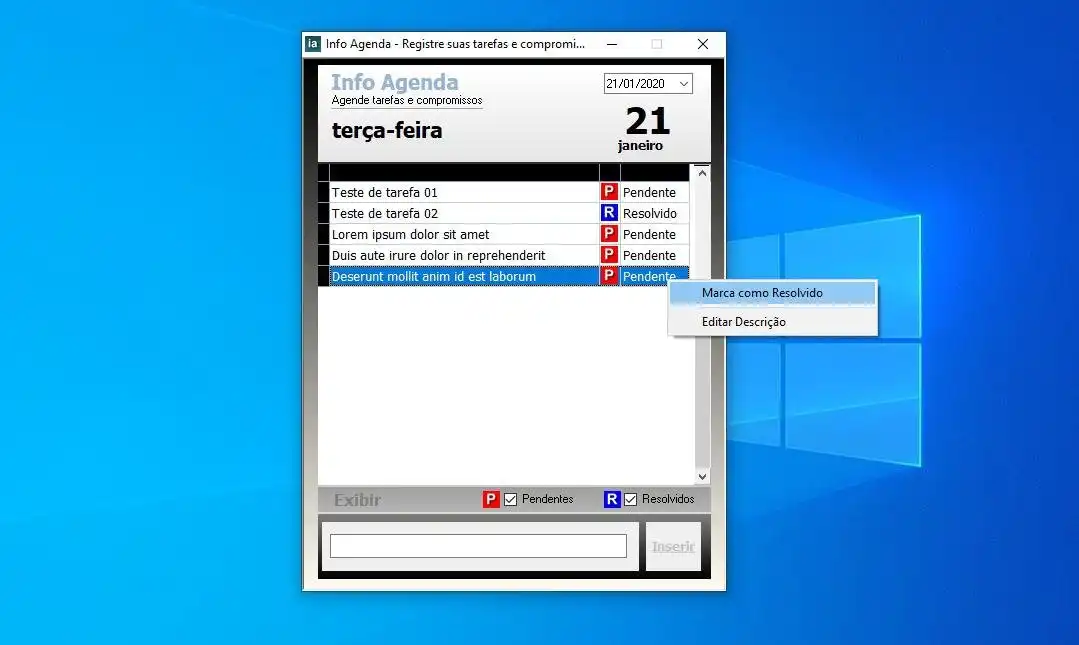1079x645 pixels.
Task: Toggle the Pendentes checkbox
Action: point(510,499)
